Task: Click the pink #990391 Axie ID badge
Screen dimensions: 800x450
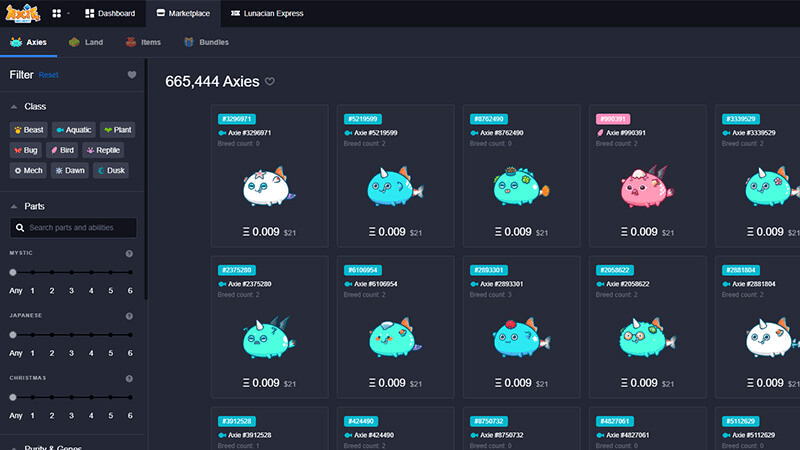Action: [x=613, y=119]
